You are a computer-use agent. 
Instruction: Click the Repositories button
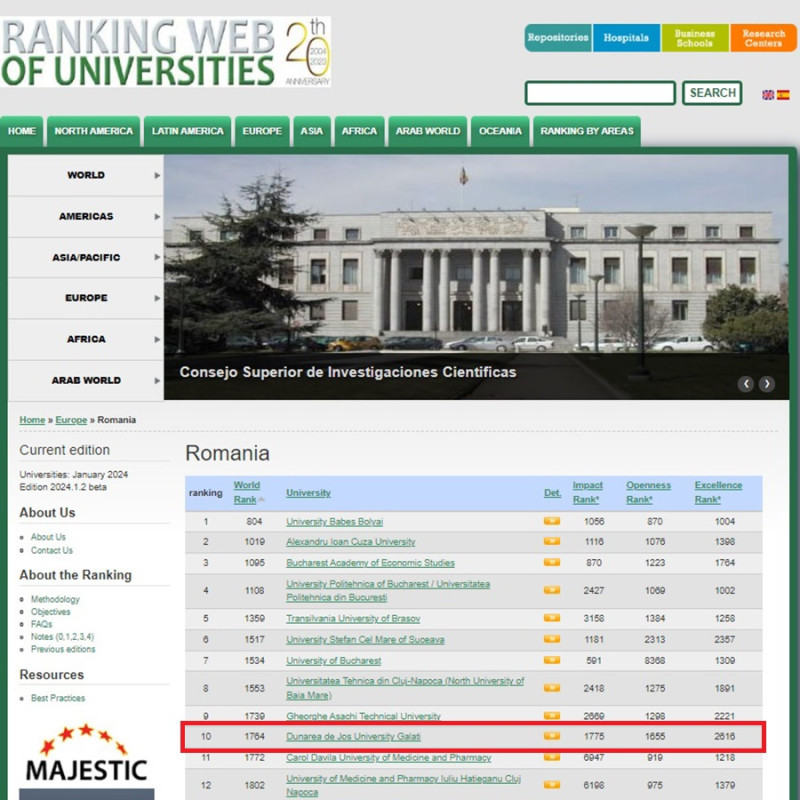click(x=558, y=38)
